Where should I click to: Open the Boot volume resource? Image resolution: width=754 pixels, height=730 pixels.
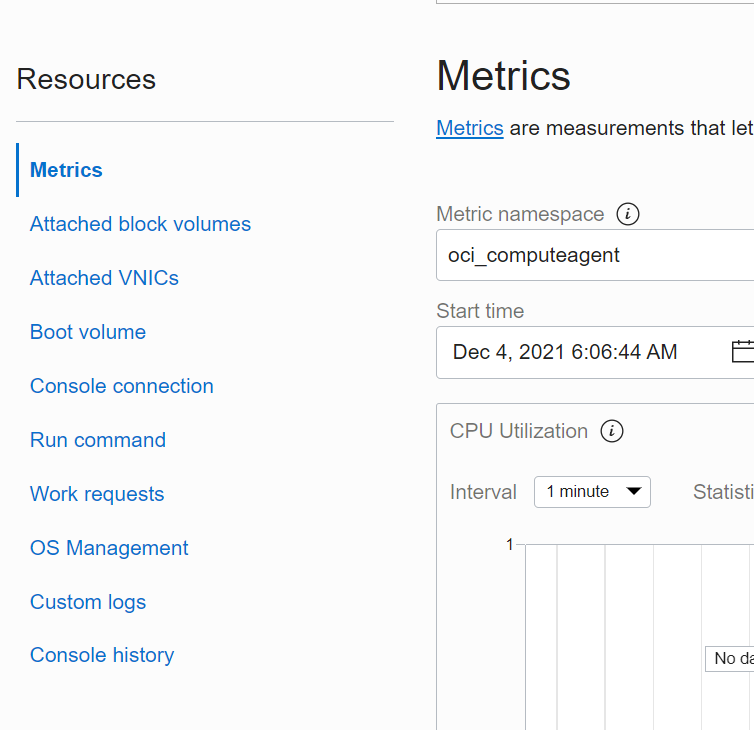click(88, 332)
